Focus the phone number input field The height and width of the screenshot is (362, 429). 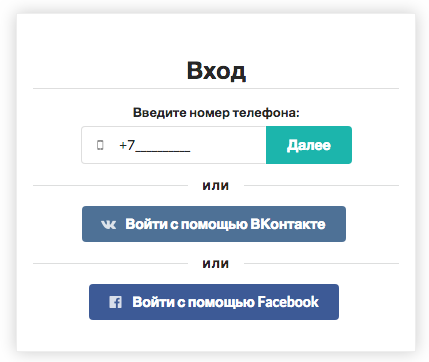(174, 145)
